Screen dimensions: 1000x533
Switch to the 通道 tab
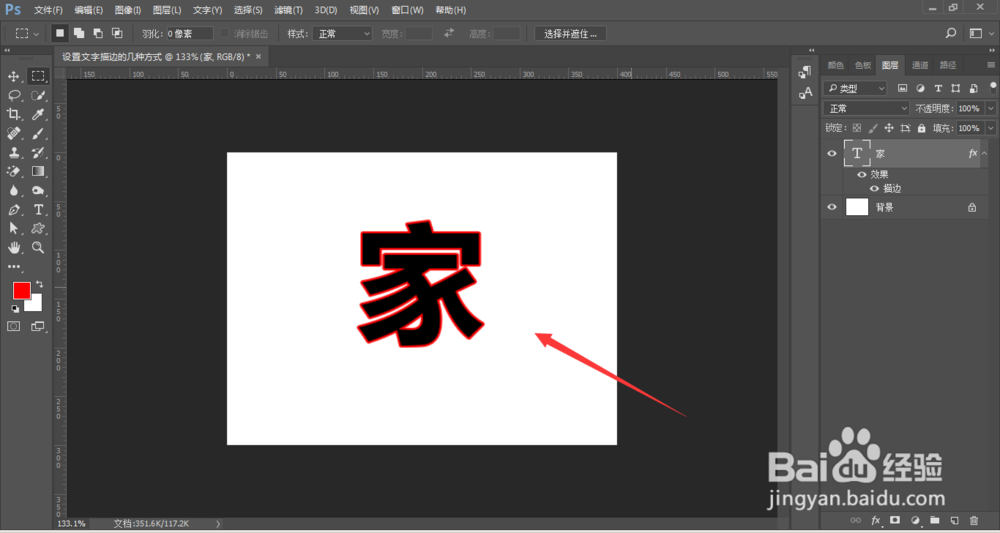920,65
